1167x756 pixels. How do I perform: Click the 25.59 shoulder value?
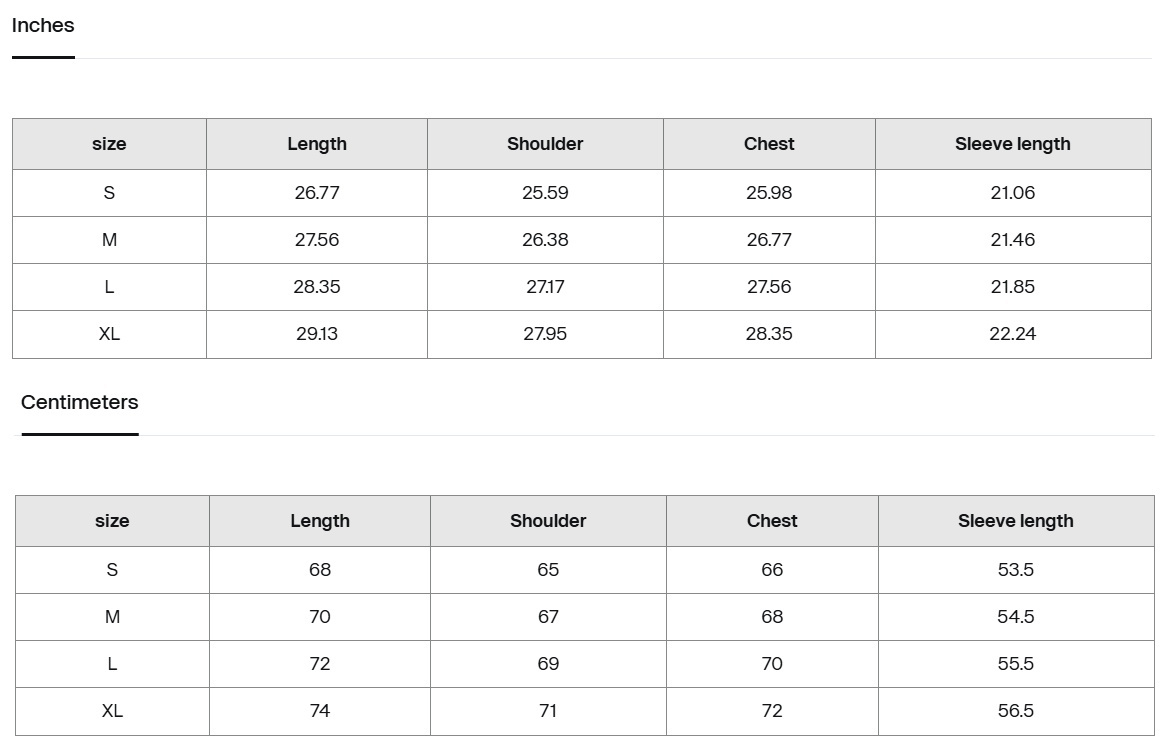point(545,193)
